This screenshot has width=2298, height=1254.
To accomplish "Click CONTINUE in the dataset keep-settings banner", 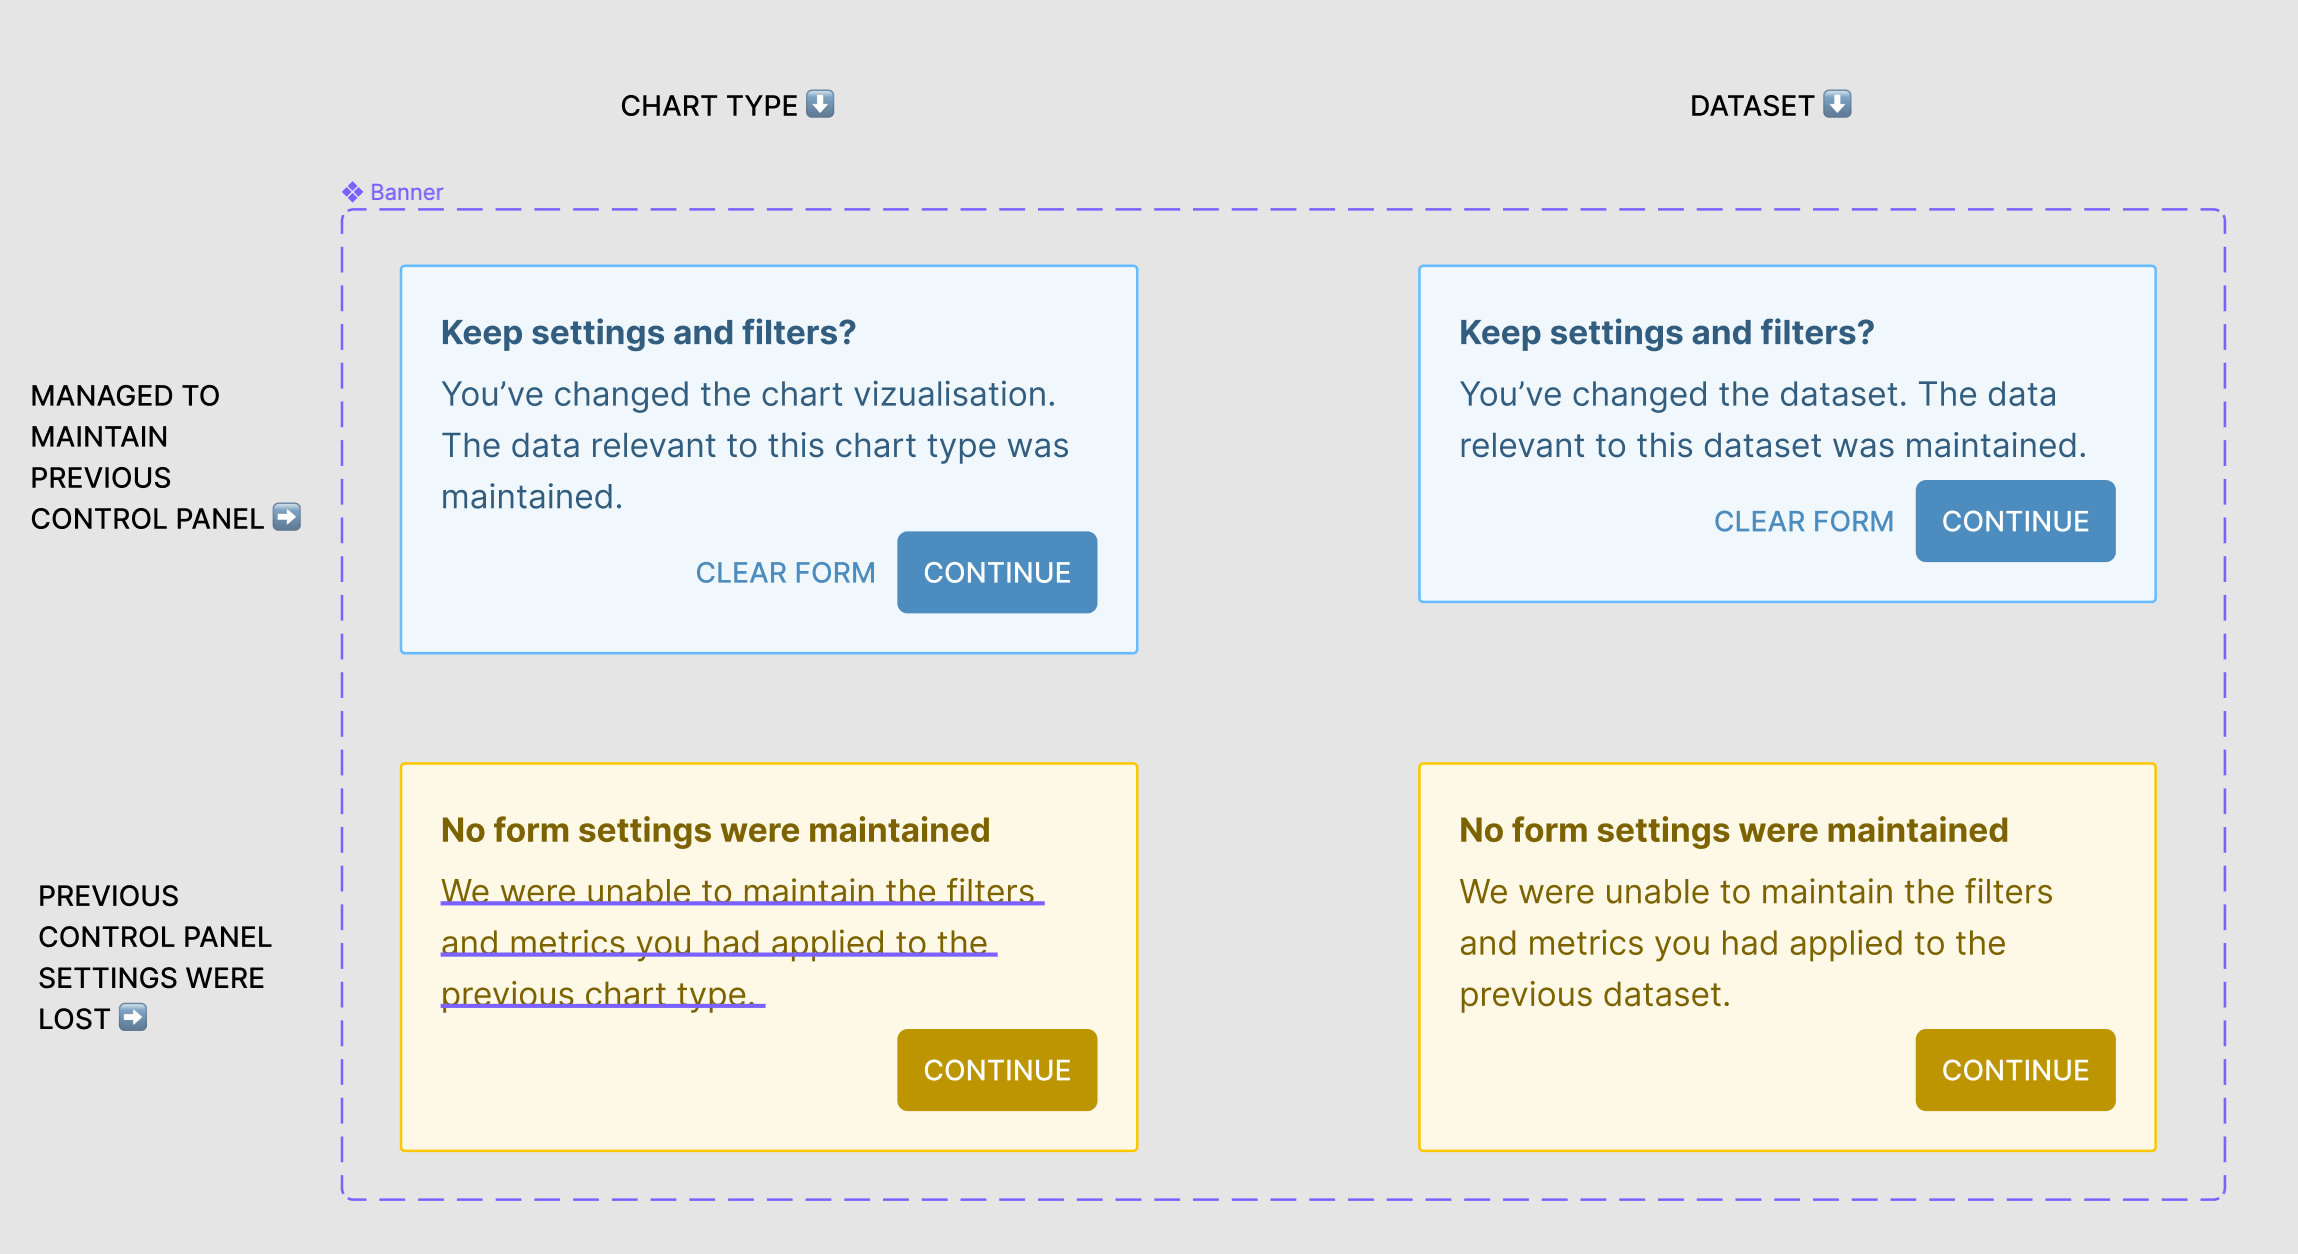I will tap(2015, 521).
